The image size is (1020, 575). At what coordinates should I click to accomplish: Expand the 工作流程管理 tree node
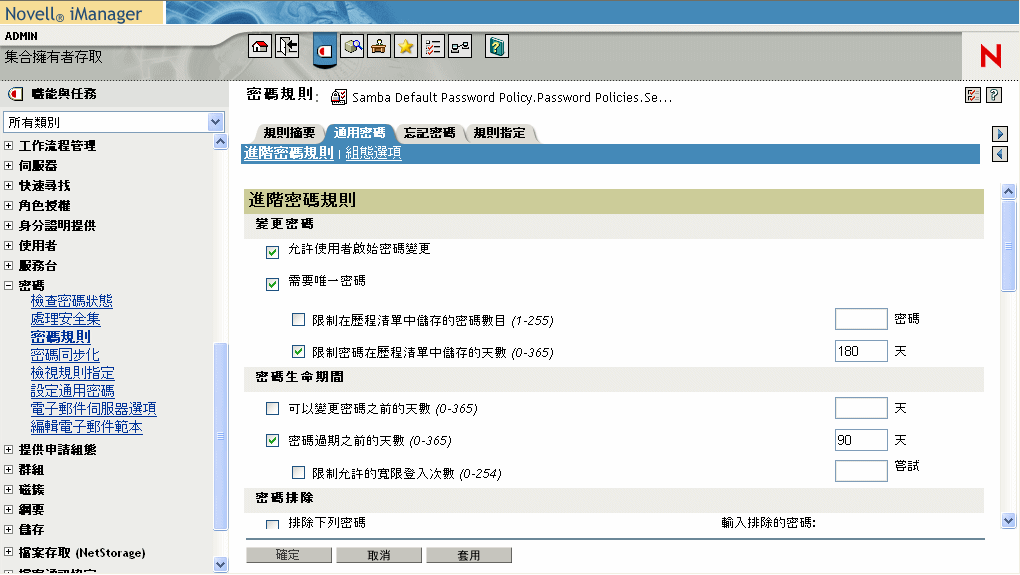click(x=8, y=146)
